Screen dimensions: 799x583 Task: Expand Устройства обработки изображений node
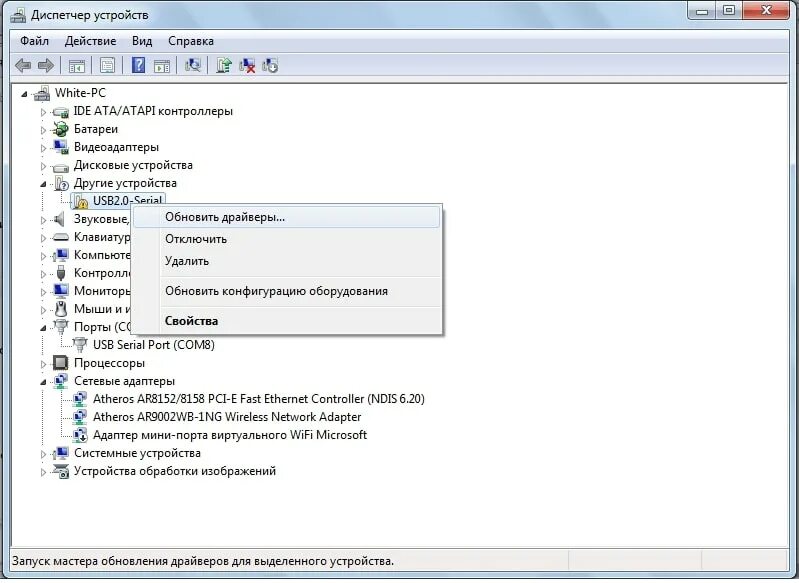click(x=43, y=472)
